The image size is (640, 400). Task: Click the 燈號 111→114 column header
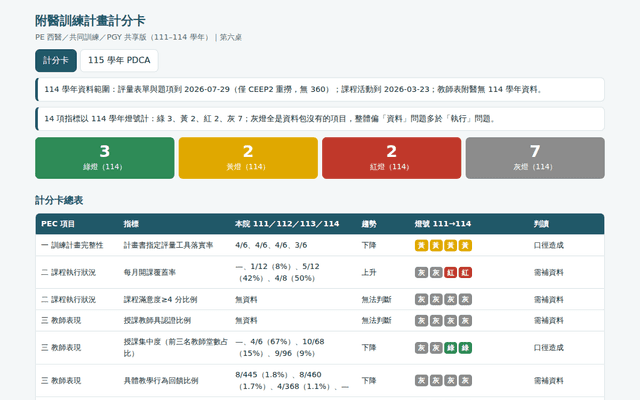coord(443,224)
